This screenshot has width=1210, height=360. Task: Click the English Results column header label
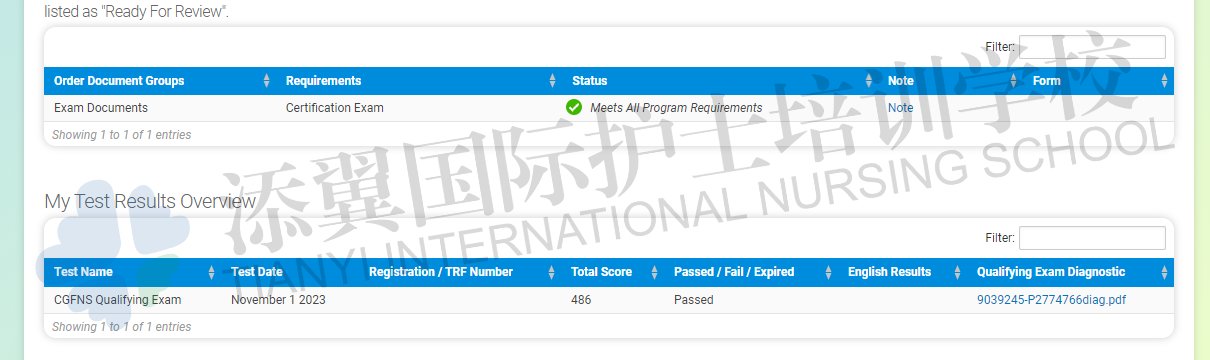click(889, 272)
